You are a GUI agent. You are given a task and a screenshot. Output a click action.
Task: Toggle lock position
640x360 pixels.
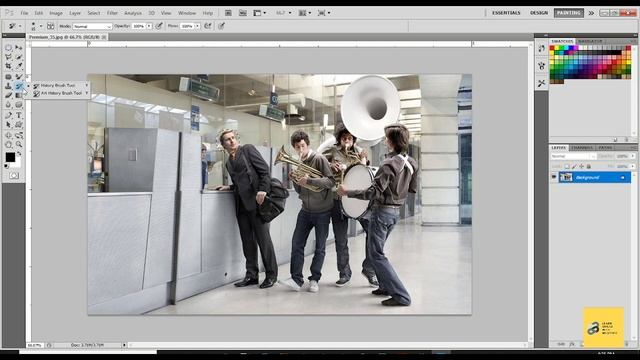point(581,167)
